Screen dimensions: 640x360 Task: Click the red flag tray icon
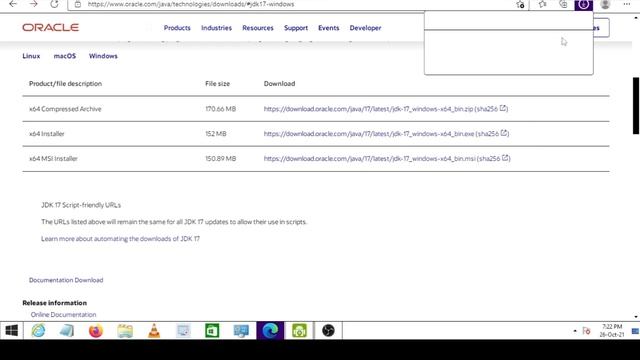click(x=587, y=331)
